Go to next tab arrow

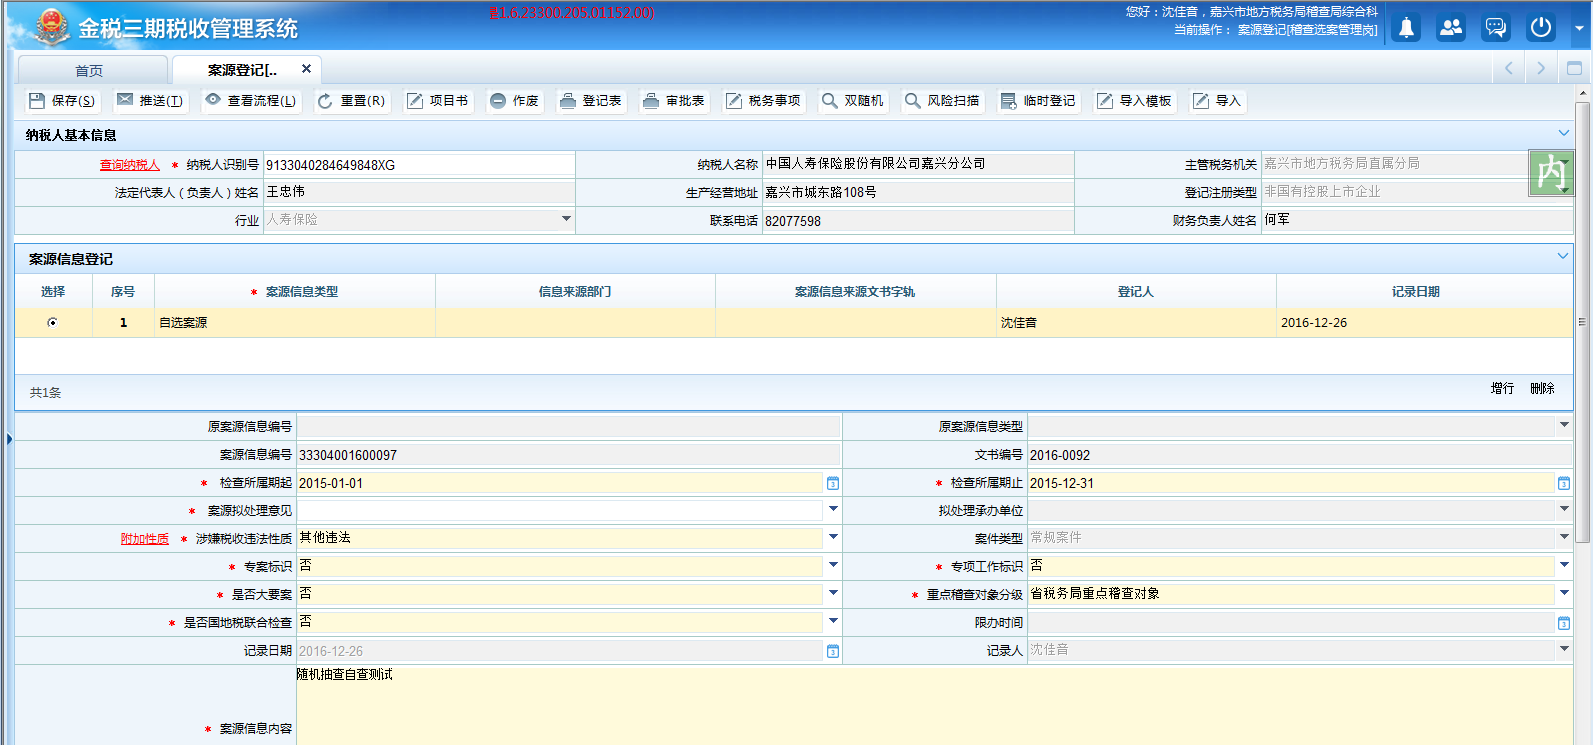pos(1541,69)
